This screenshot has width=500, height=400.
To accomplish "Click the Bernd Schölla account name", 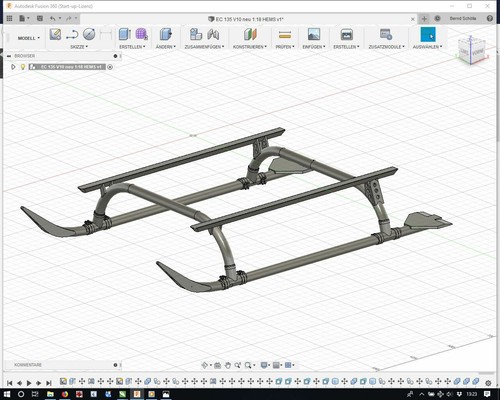I will point(463,18).
